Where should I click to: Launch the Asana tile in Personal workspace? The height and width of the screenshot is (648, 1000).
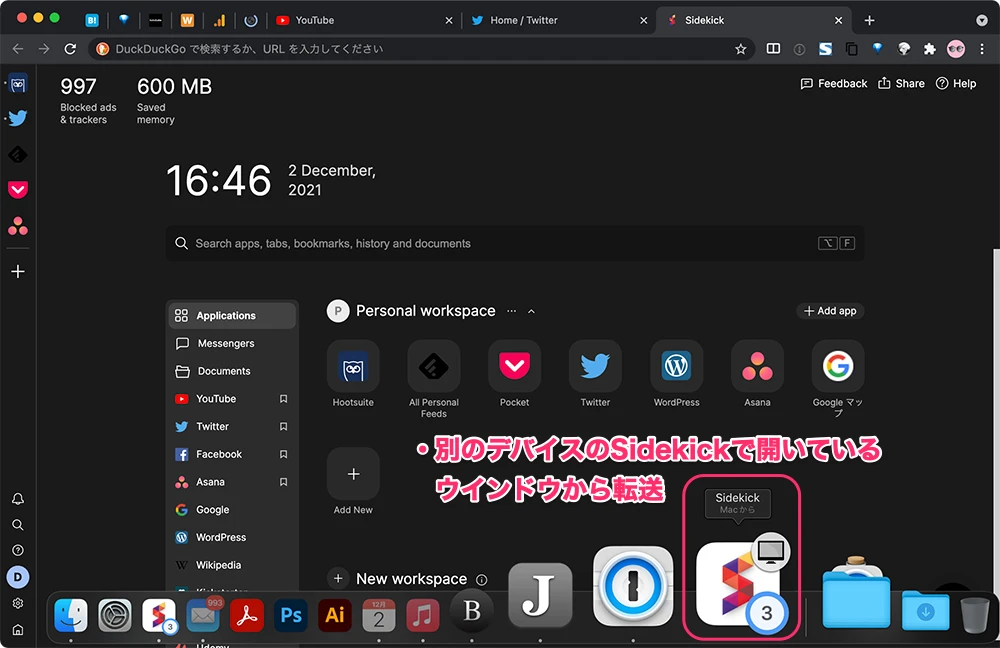click(757, 366)
